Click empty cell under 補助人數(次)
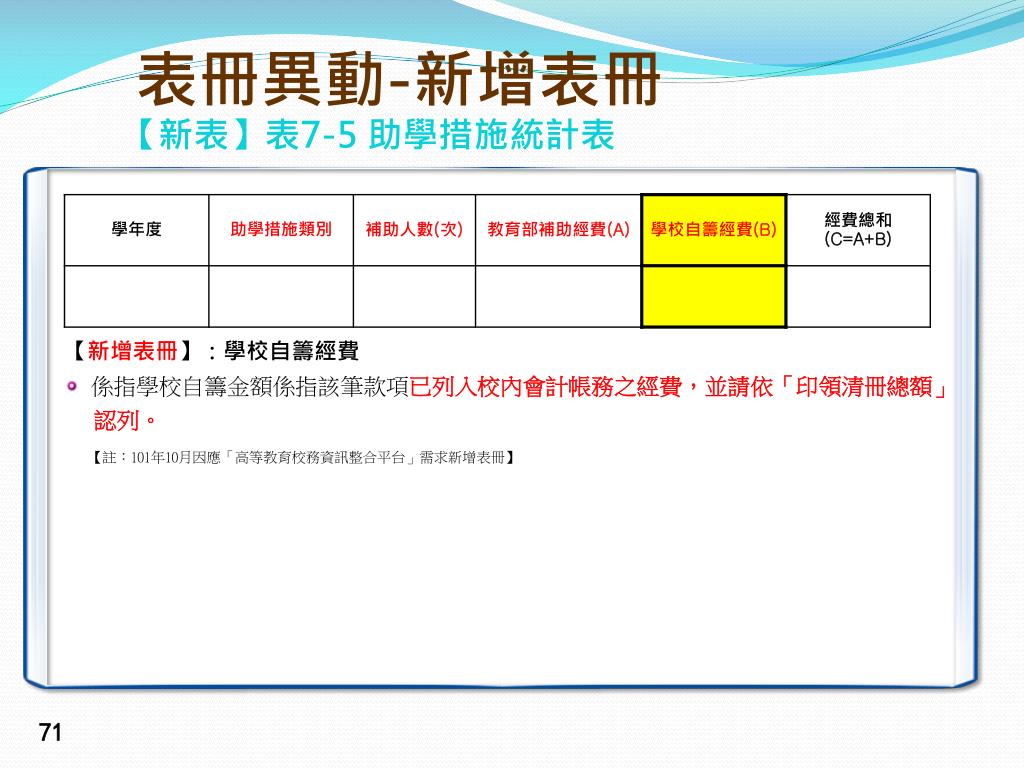 click(414, 296)
